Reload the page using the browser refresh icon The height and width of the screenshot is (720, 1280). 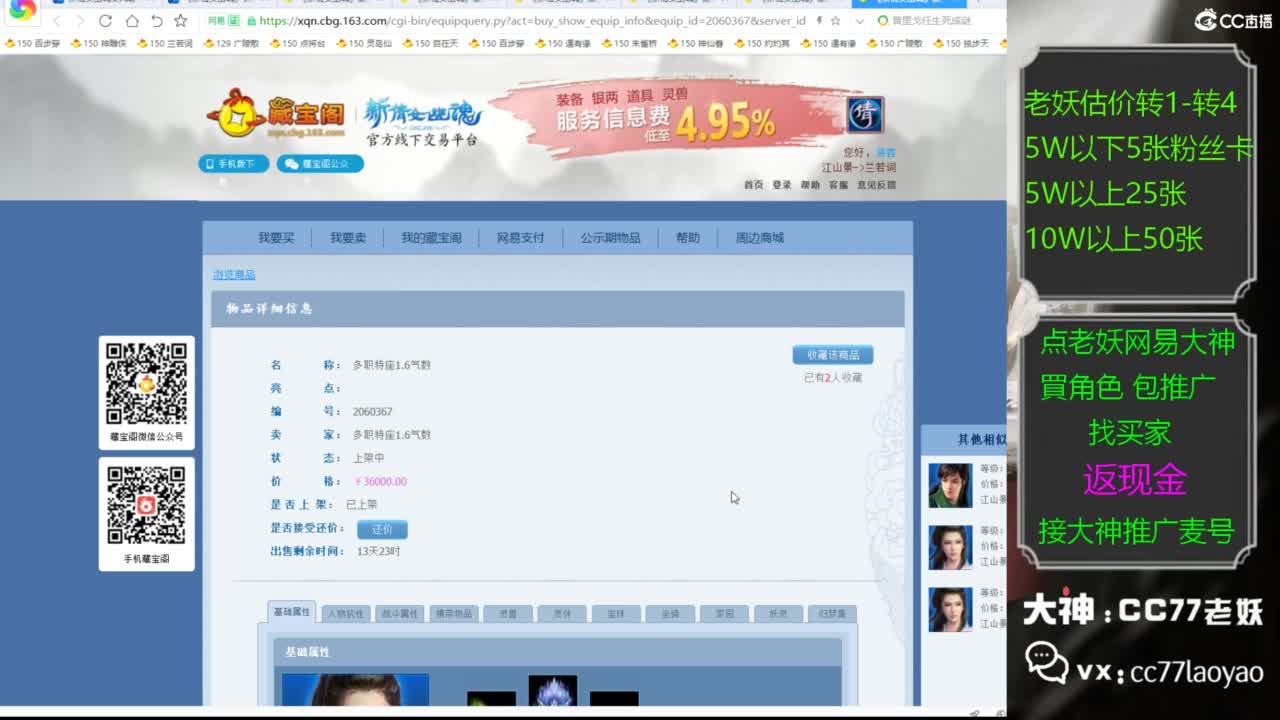[x=105, y=20]
